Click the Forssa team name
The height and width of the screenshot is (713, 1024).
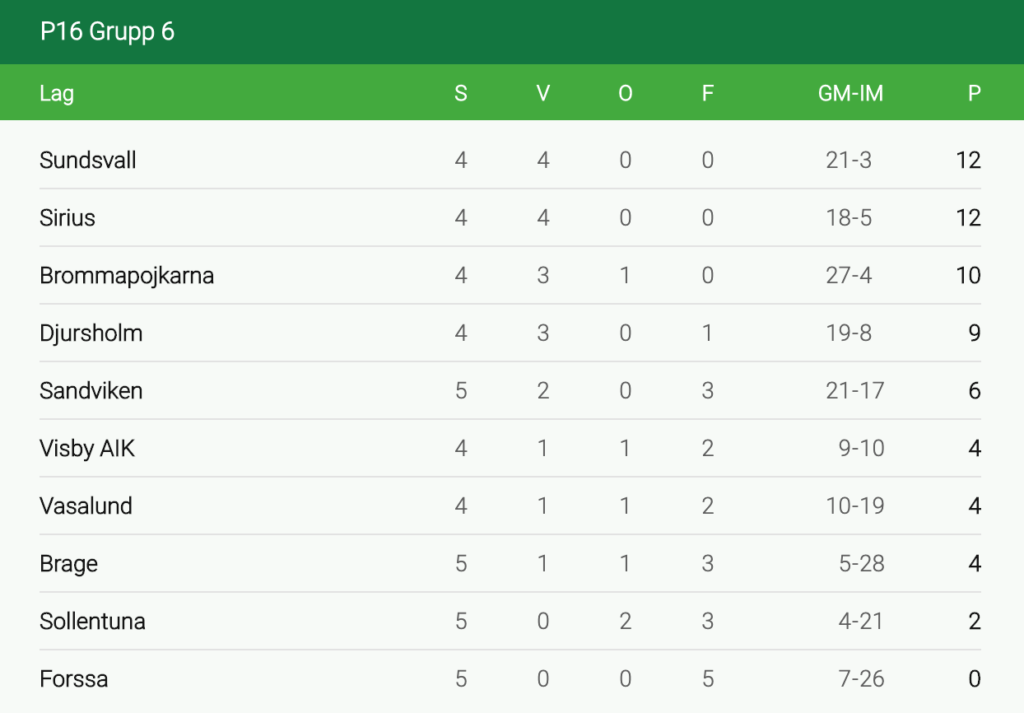click(x=74, y=679)
